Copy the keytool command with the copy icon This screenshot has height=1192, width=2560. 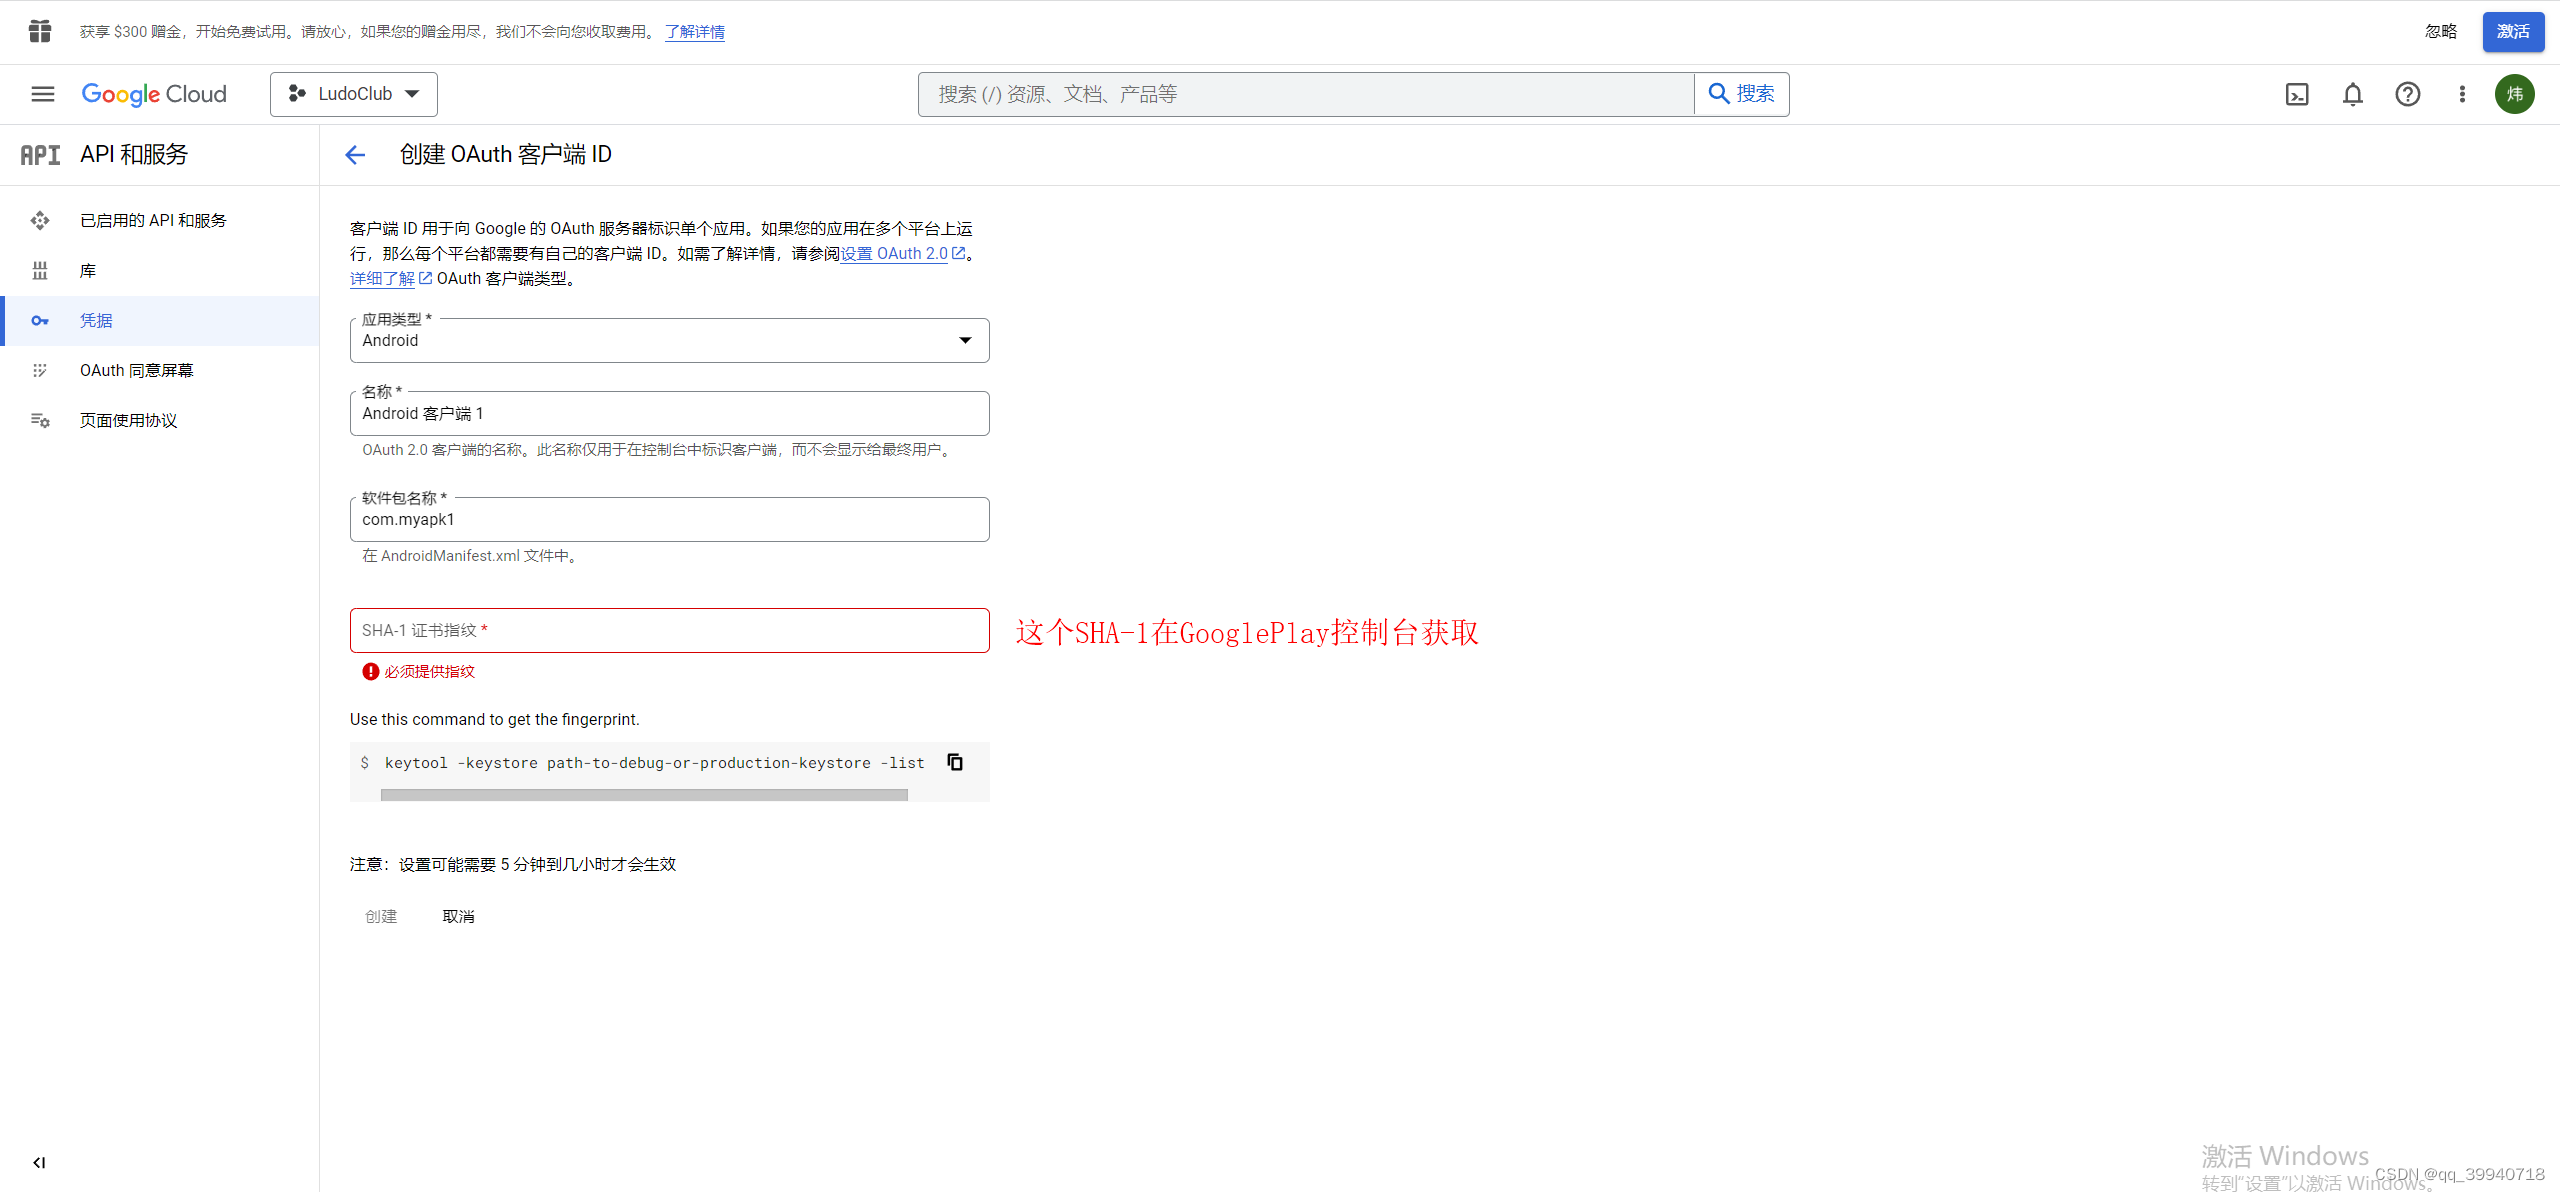point(955,763)
